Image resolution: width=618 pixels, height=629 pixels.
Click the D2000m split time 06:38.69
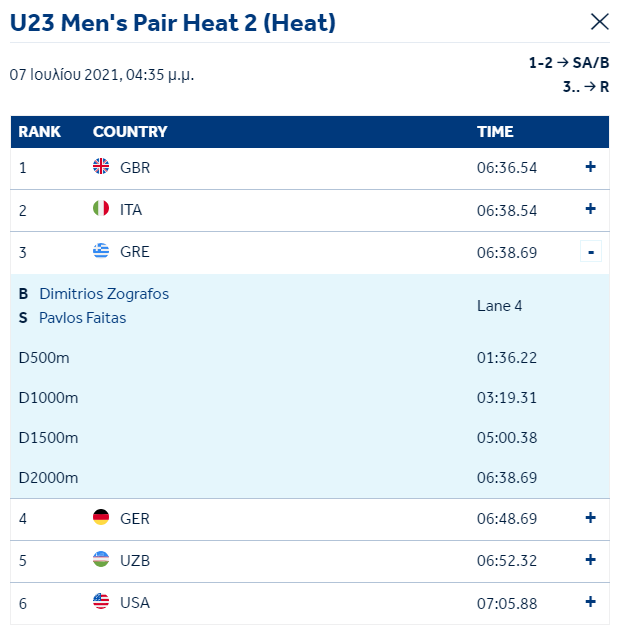[x=507, y=478]
